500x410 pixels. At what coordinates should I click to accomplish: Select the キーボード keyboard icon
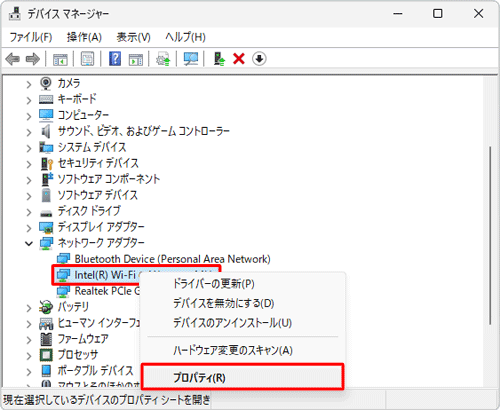tap(46, 99)
